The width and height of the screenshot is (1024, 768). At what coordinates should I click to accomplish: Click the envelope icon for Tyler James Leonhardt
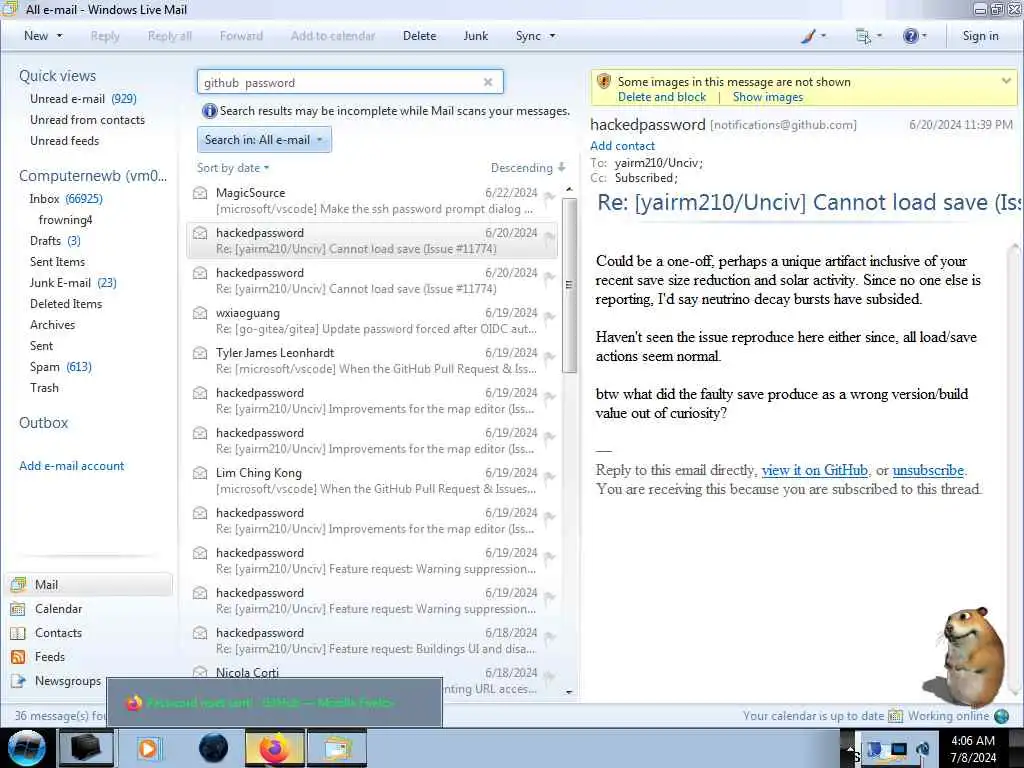[x=200, y=353]
